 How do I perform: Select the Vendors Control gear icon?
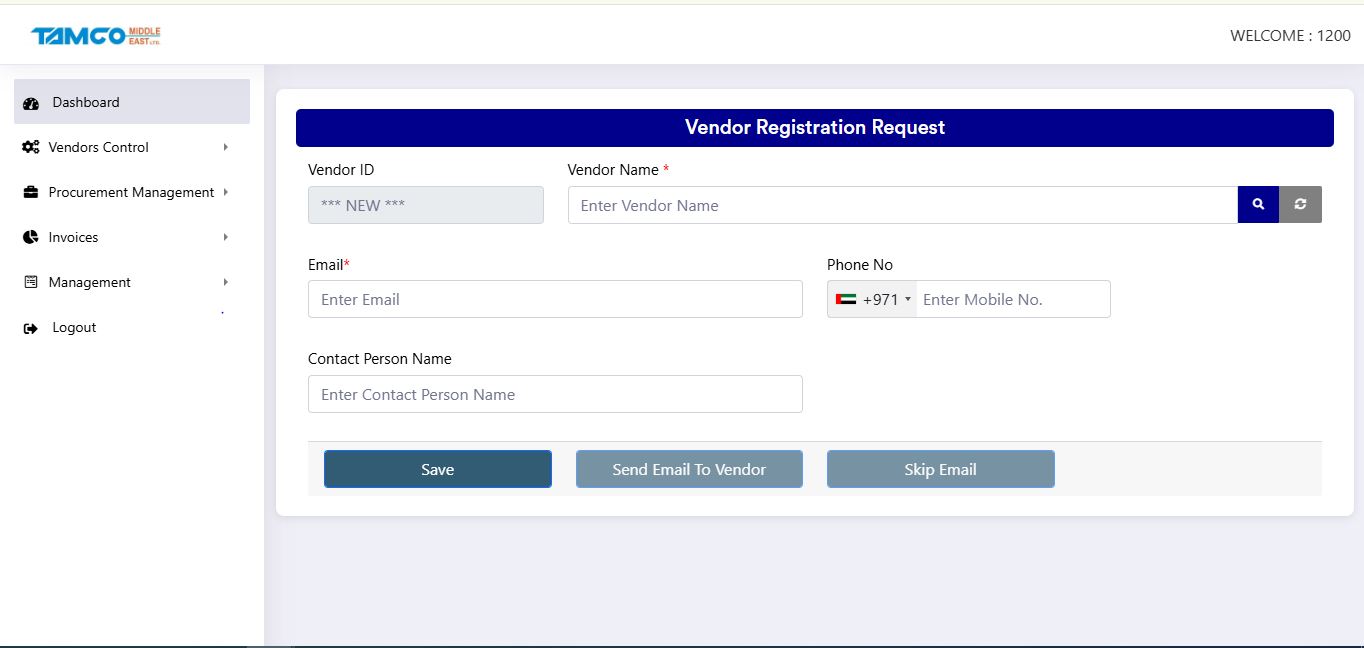(x=30, y=147)
